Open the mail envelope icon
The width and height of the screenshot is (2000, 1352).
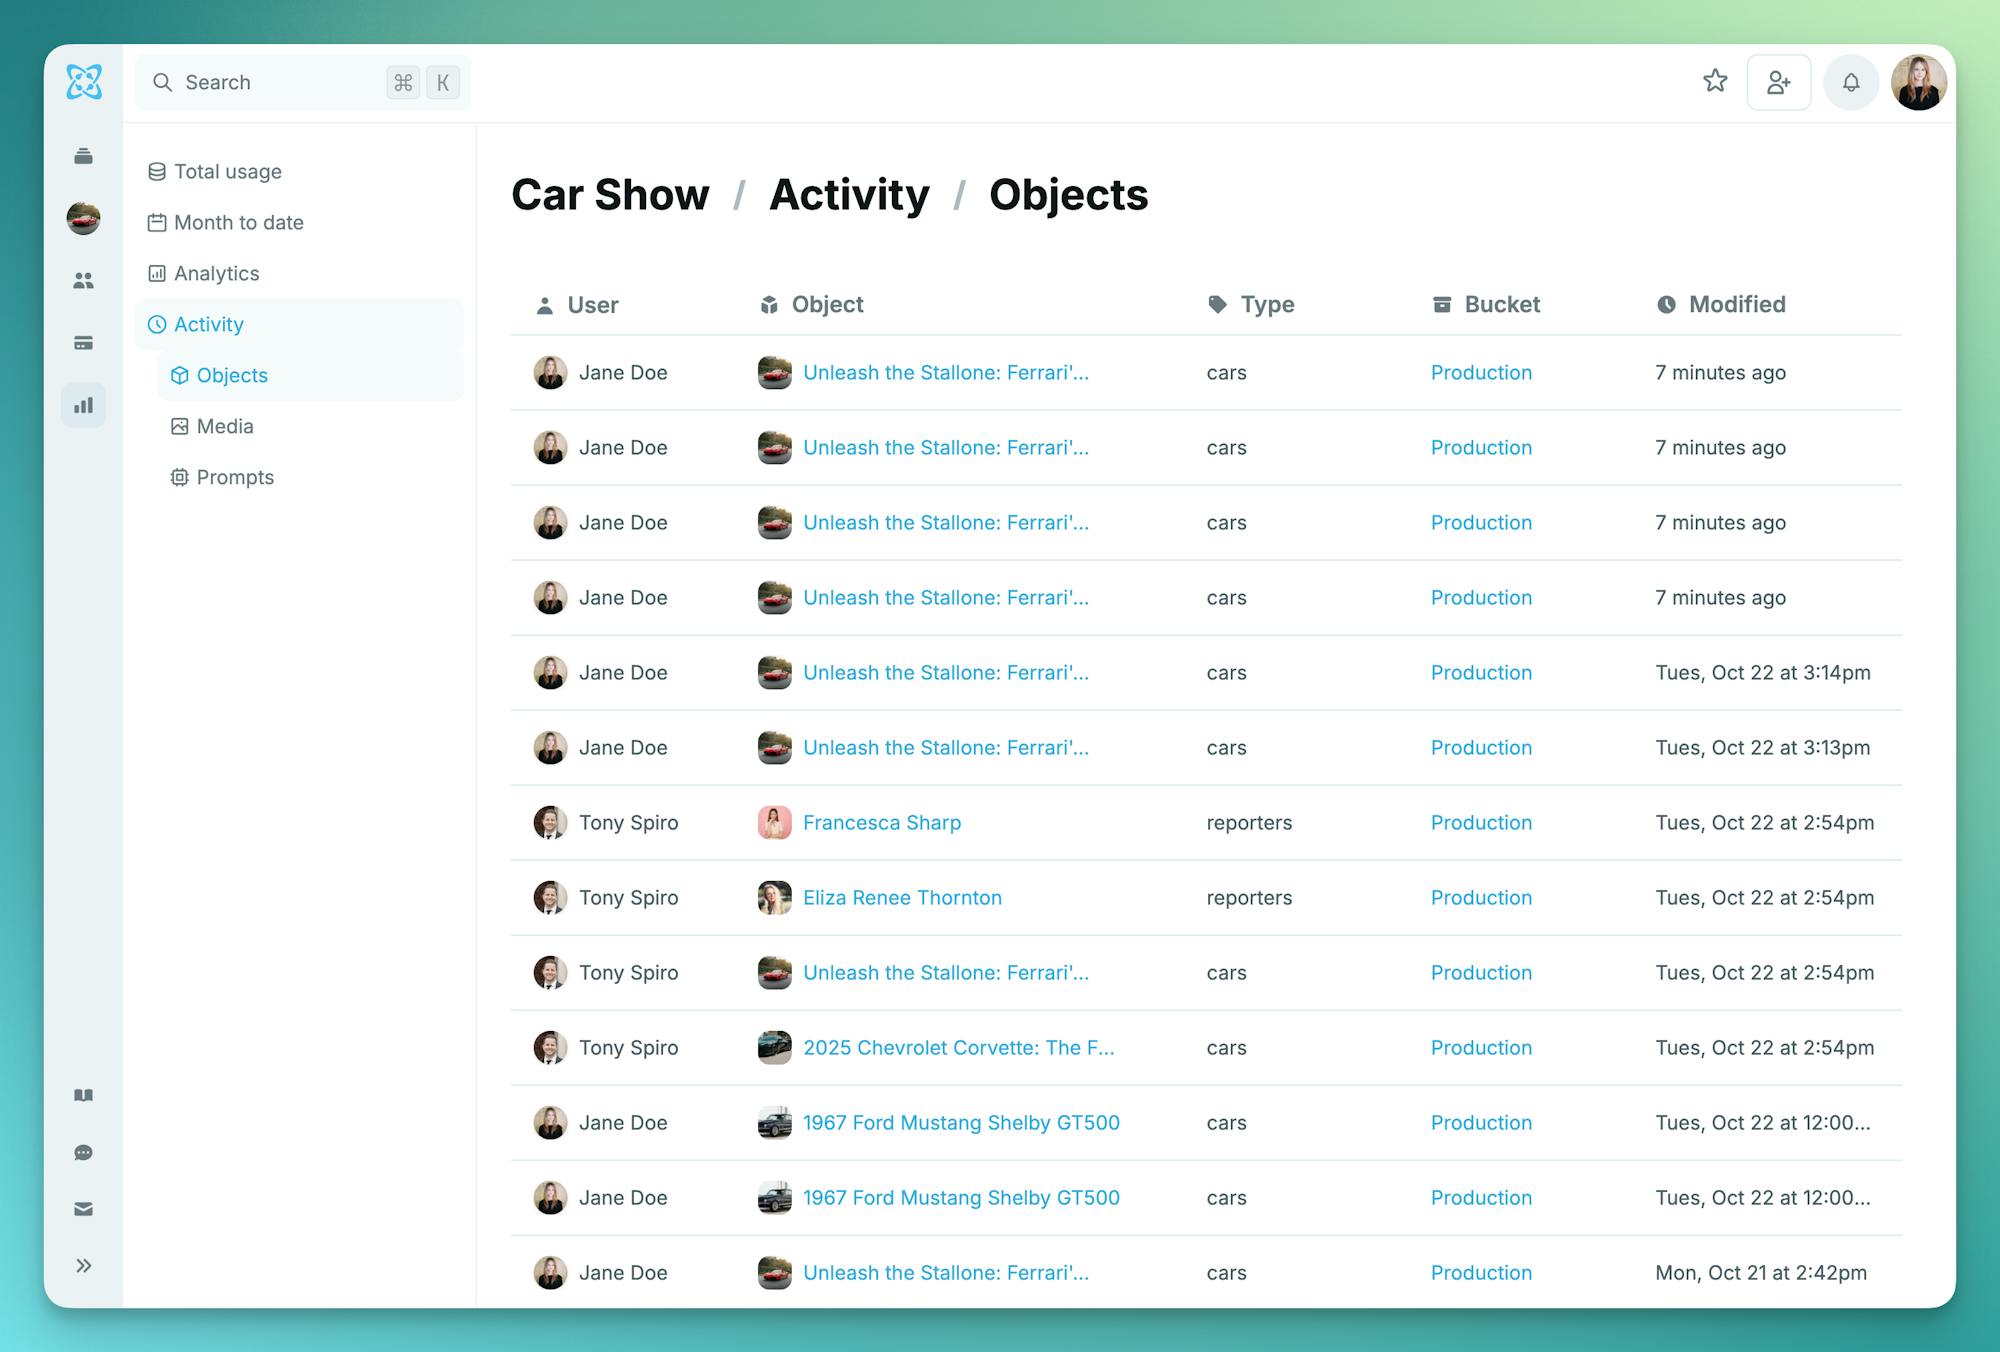tap(84, 1209)
